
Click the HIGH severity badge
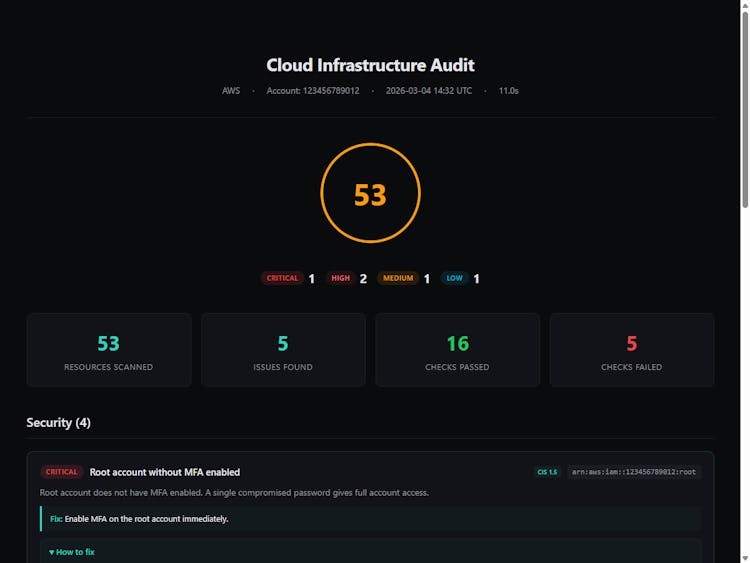coord(341,278)
